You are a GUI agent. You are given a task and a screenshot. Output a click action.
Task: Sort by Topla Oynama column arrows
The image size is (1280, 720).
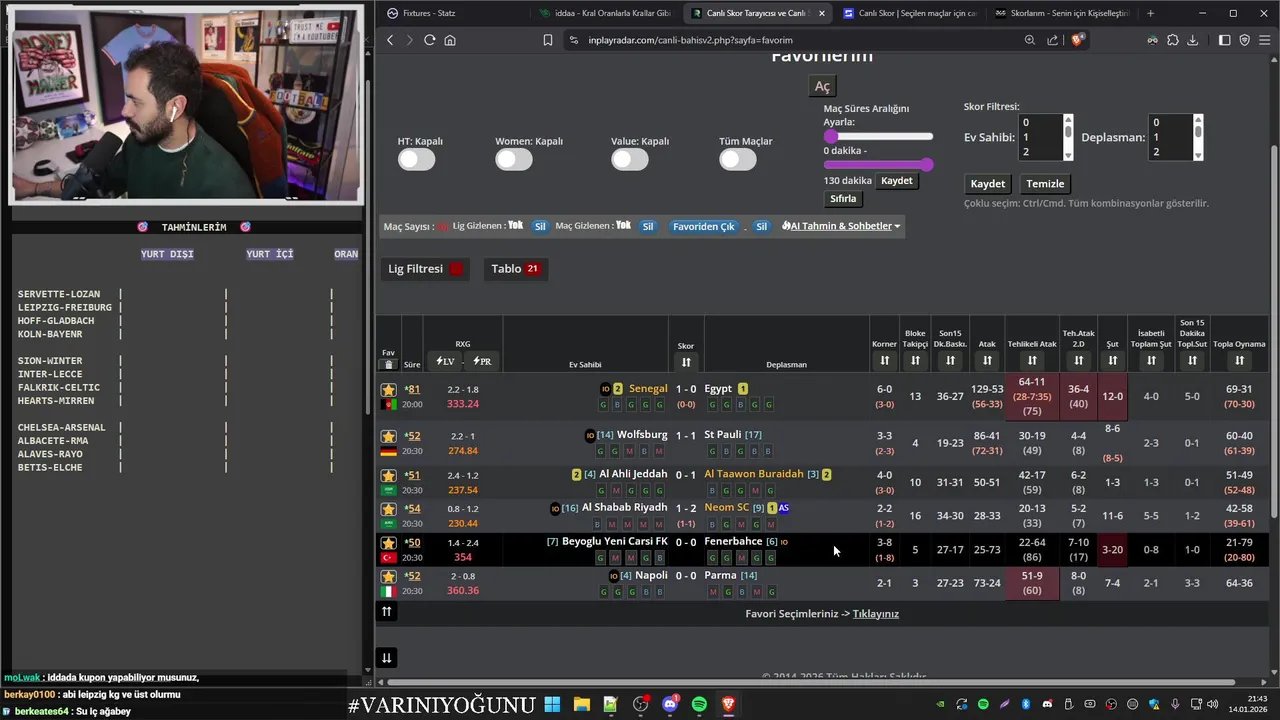[x=1239, y=361]
